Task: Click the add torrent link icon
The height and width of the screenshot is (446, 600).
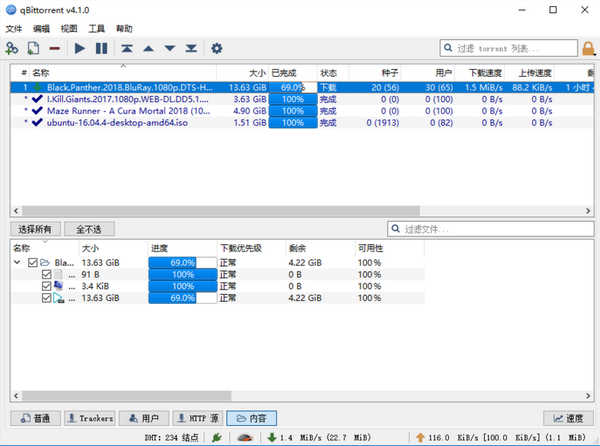Action: click(x=11, y=49)
